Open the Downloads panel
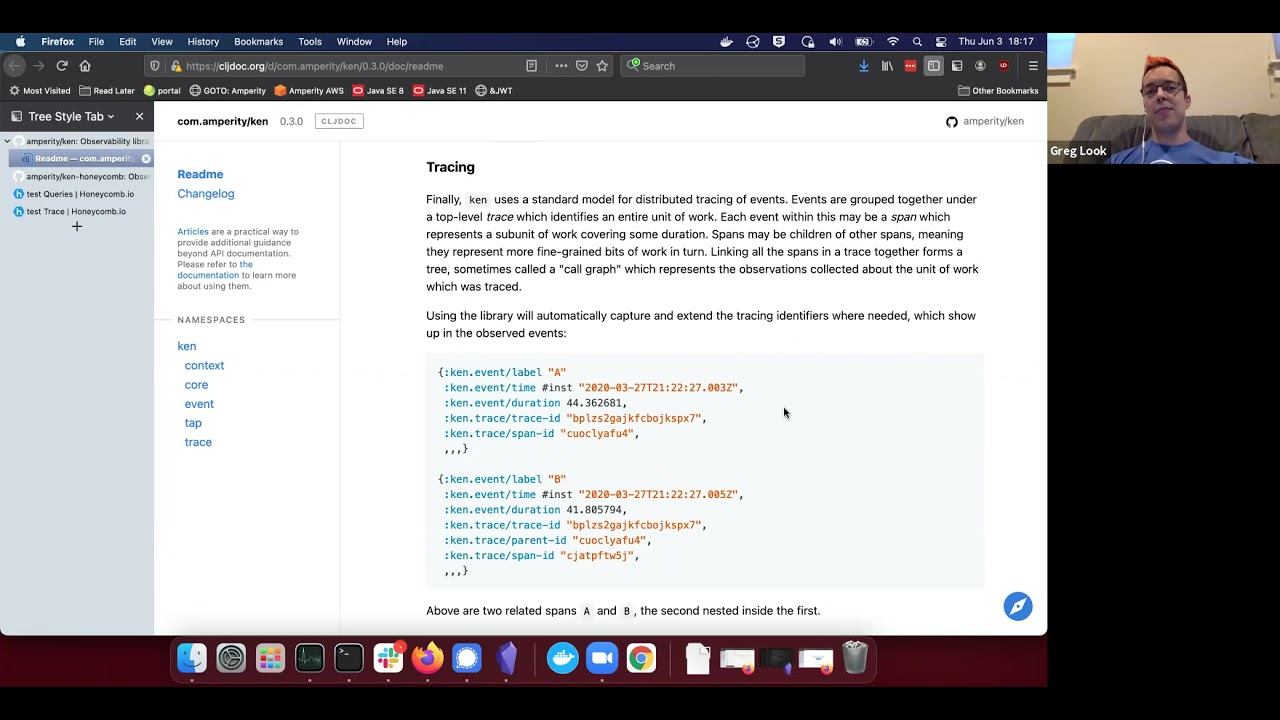 (864, 66)
